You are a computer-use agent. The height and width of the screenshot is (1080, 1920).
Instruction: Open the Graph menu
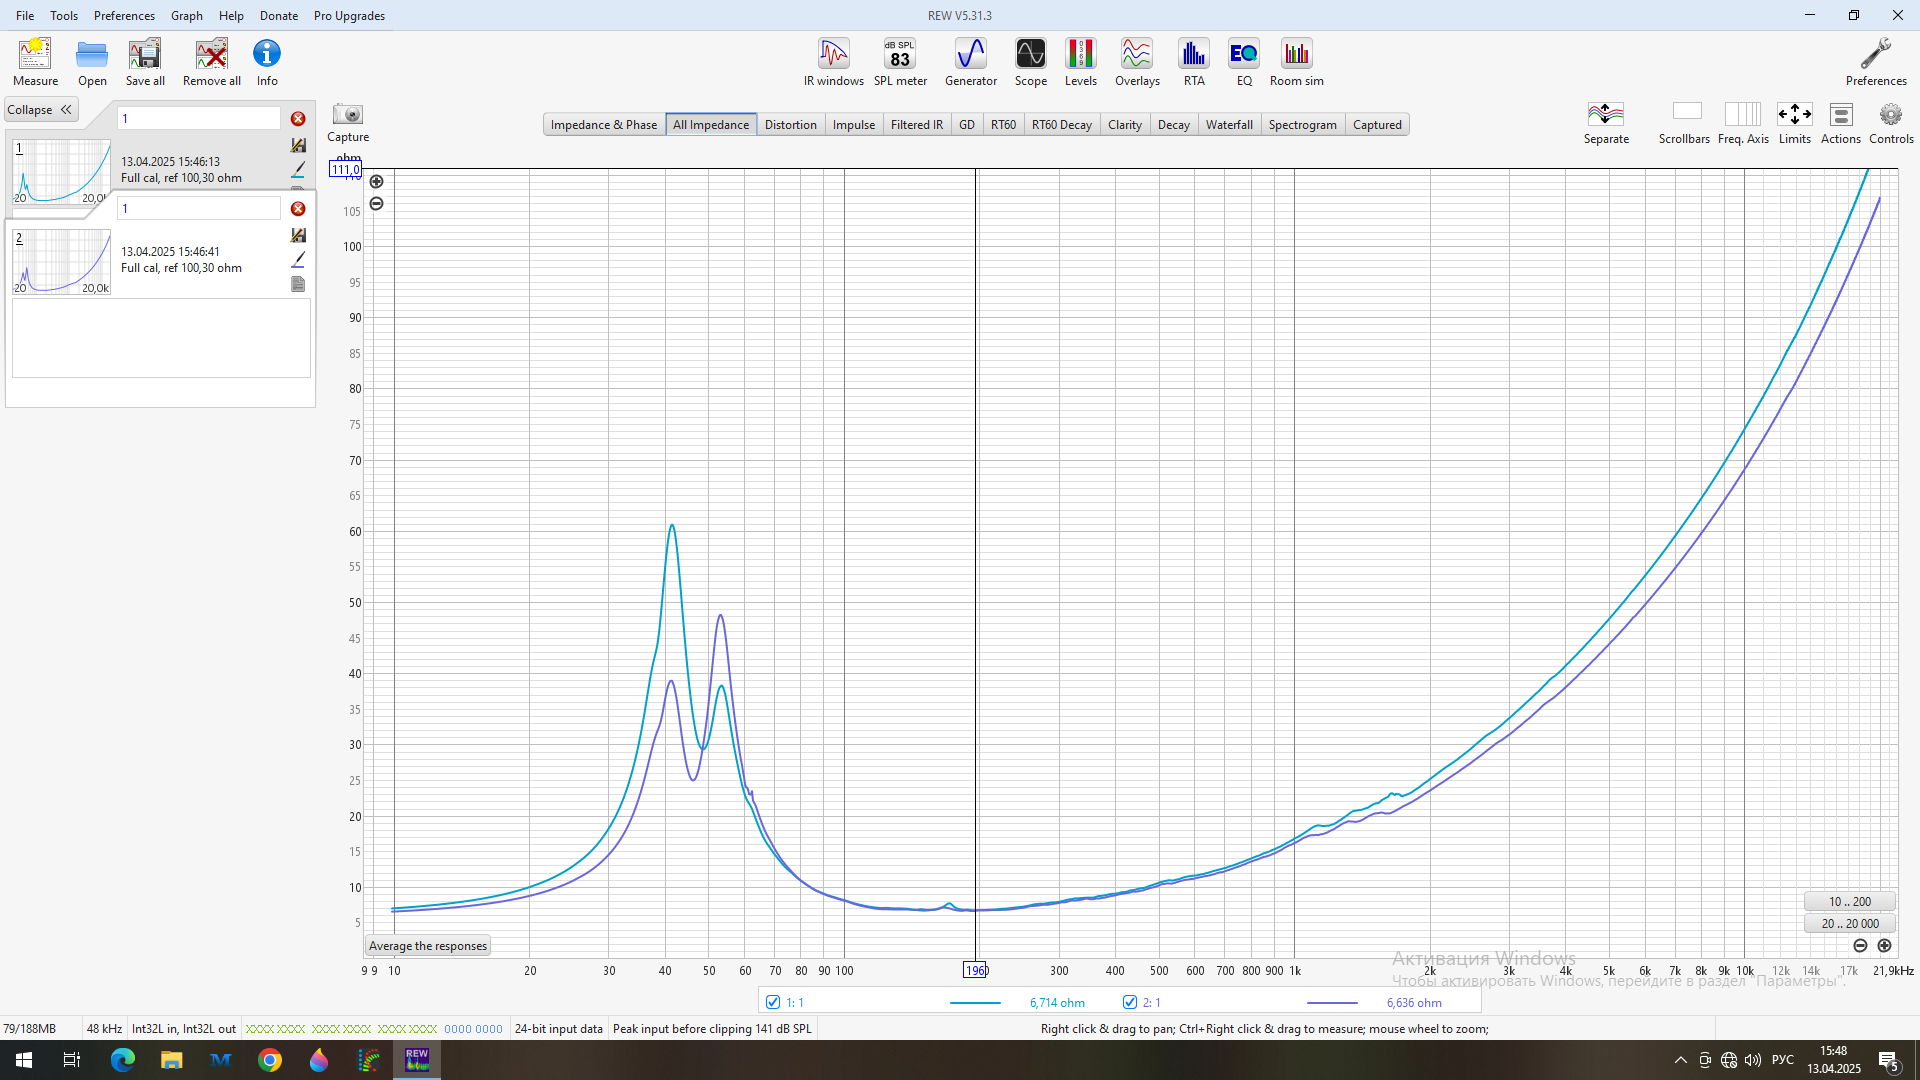tap(187, 15)
